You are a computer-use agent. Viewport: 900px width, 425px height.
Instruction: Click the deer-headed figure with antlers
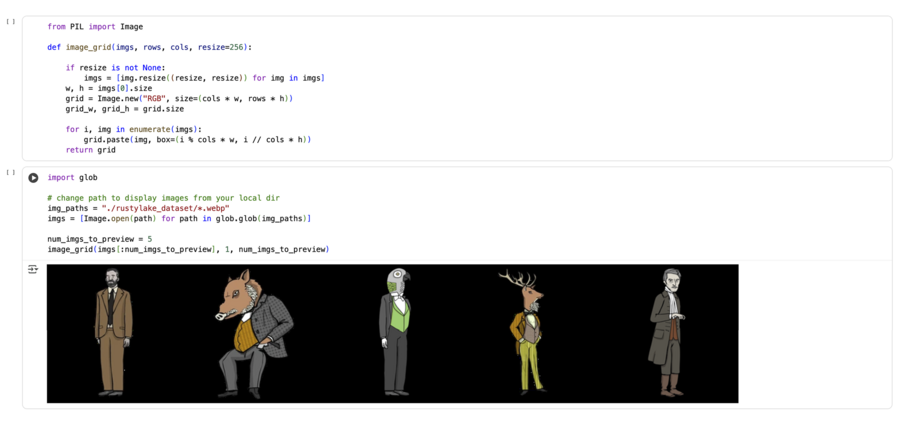pos(525,332)
